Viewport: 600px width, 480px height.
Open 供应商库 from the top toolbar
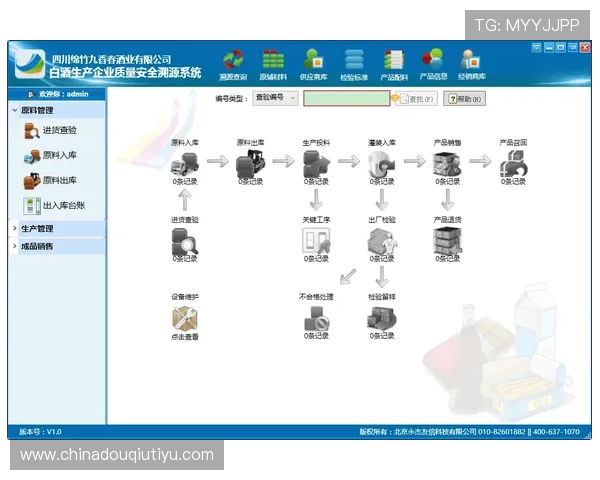[x=313, y=62]
